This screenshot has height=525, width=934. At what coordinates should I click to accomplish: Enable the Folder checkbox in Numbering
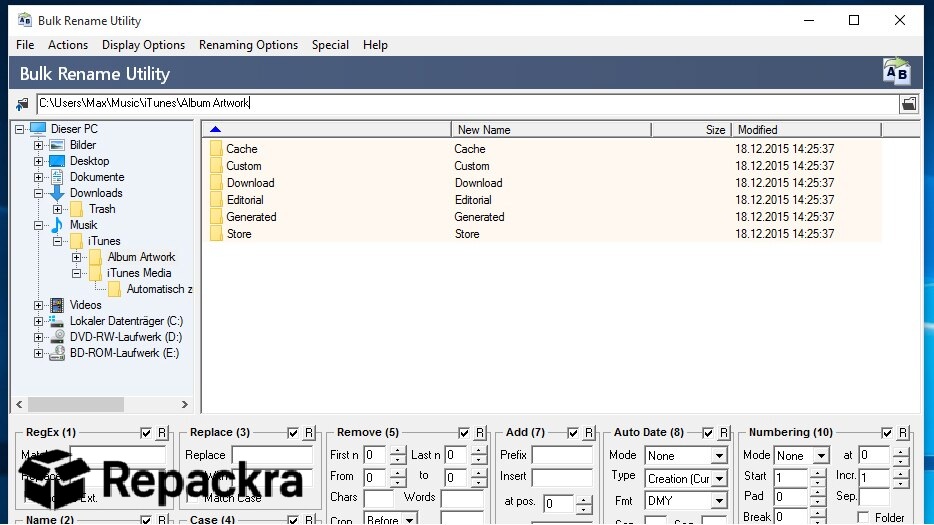864,517
